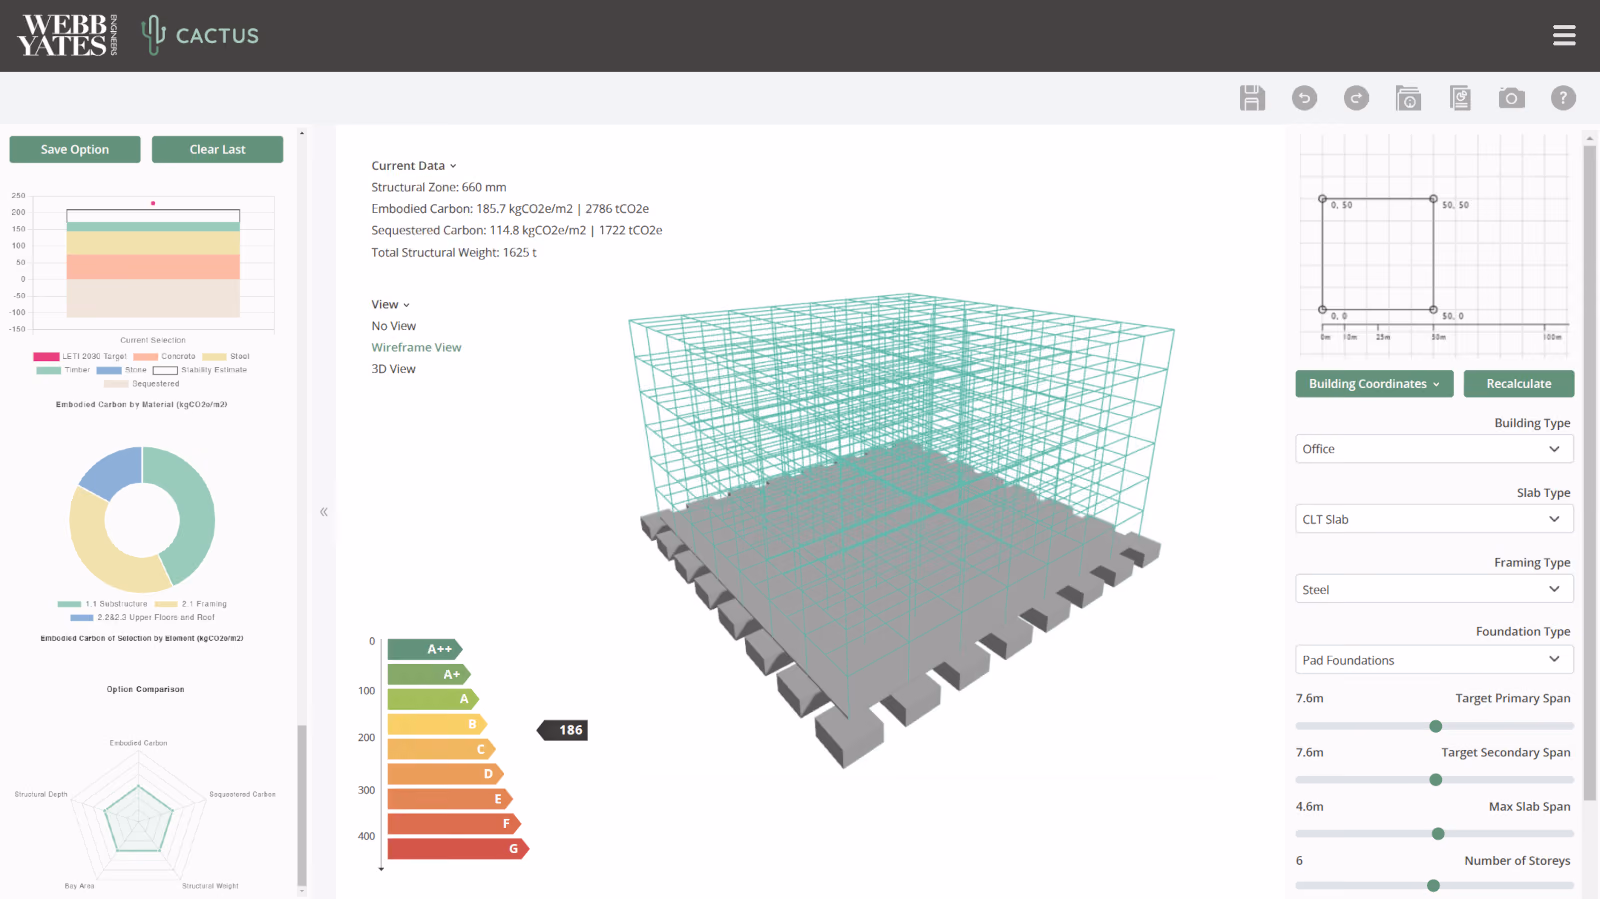The height and width of the screenshot is (899, 1600).
Task: Click Save Option button
Action: [x=75, y=149]
